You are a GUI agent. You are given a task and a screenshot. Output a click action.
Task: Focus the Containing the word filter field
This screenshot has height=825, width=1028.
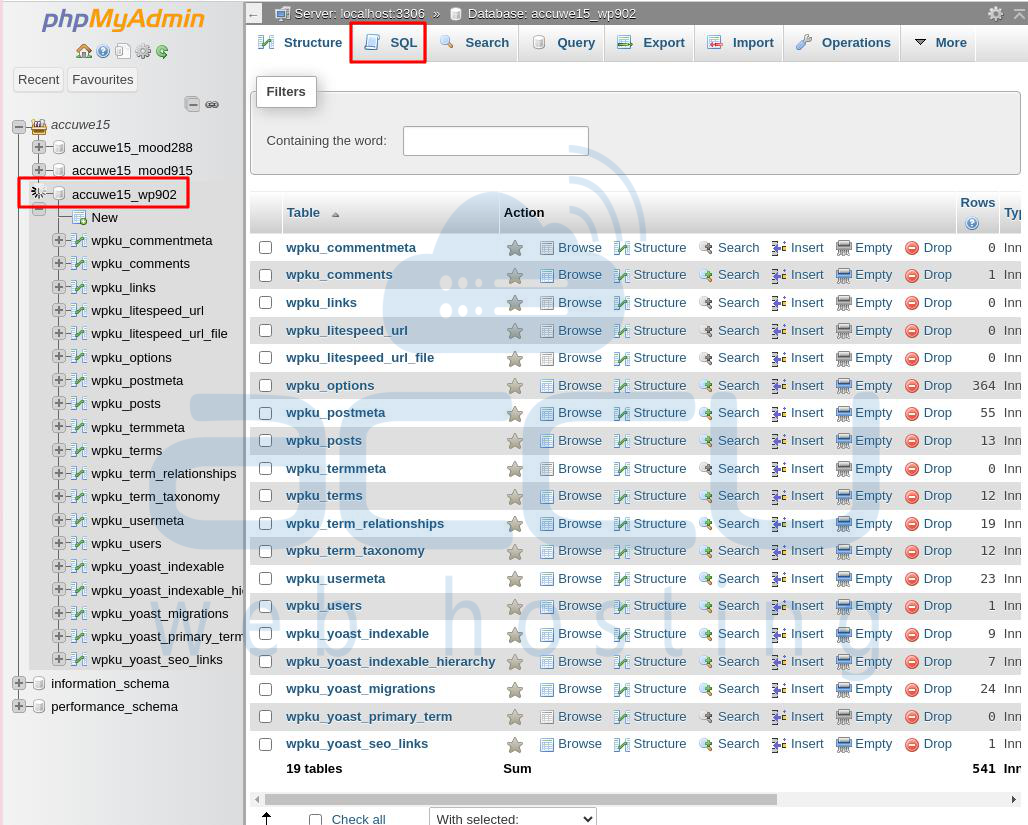496,141
